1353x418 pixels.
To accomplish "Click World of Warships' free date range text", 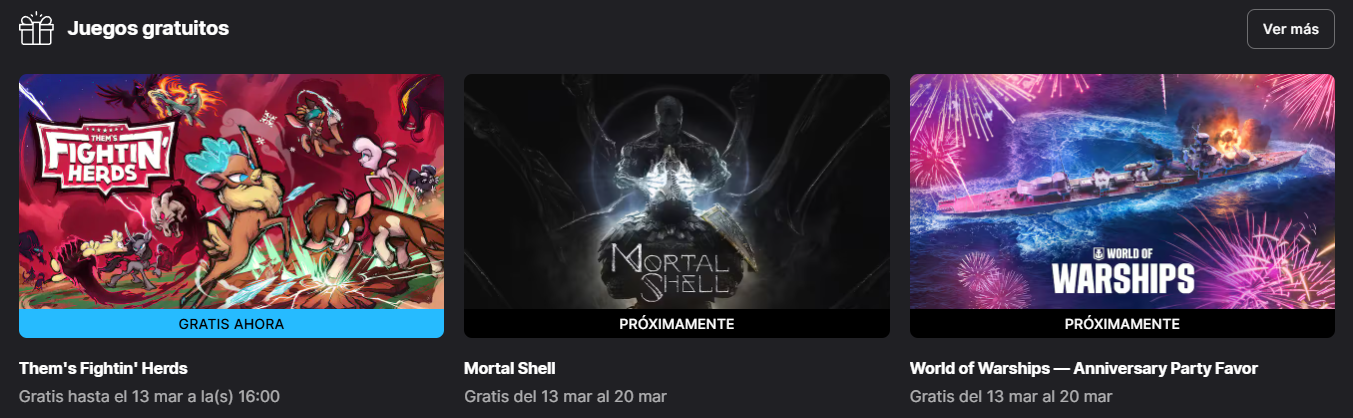I will pyautogui.click(x=1011, y=396).
